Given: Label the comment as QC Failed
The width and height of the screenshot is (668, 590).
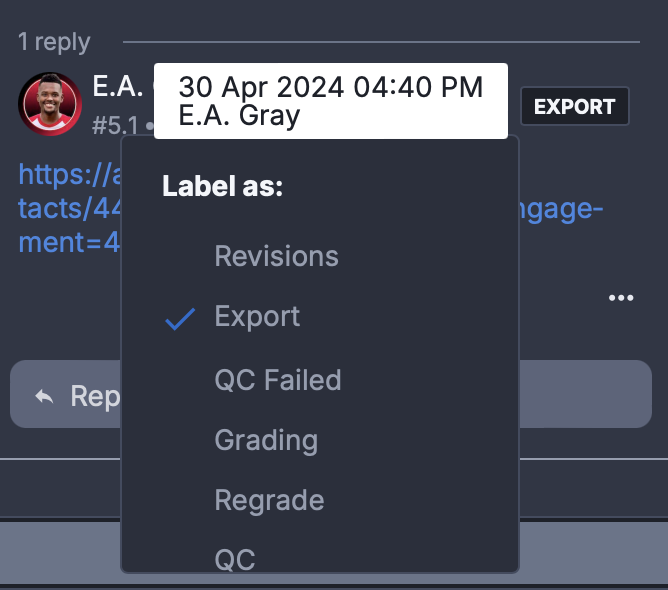Looking at the screenshot, I should tap(277, 380).
